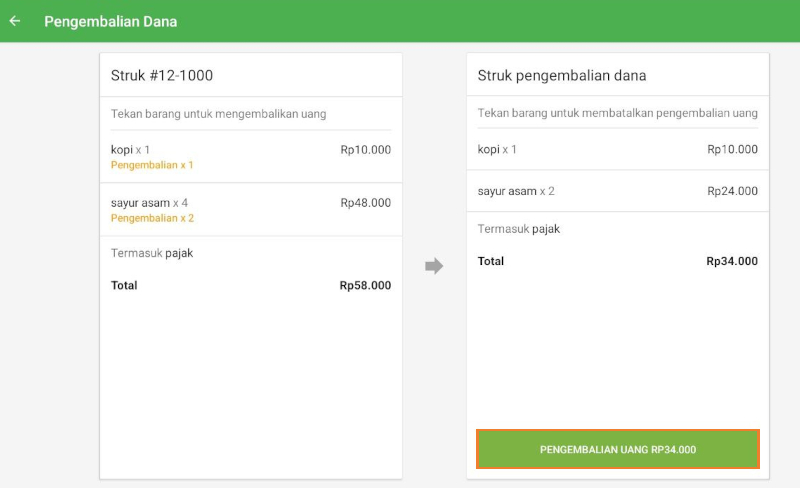Click the Pengembalian Dana page title

(111, 21)
